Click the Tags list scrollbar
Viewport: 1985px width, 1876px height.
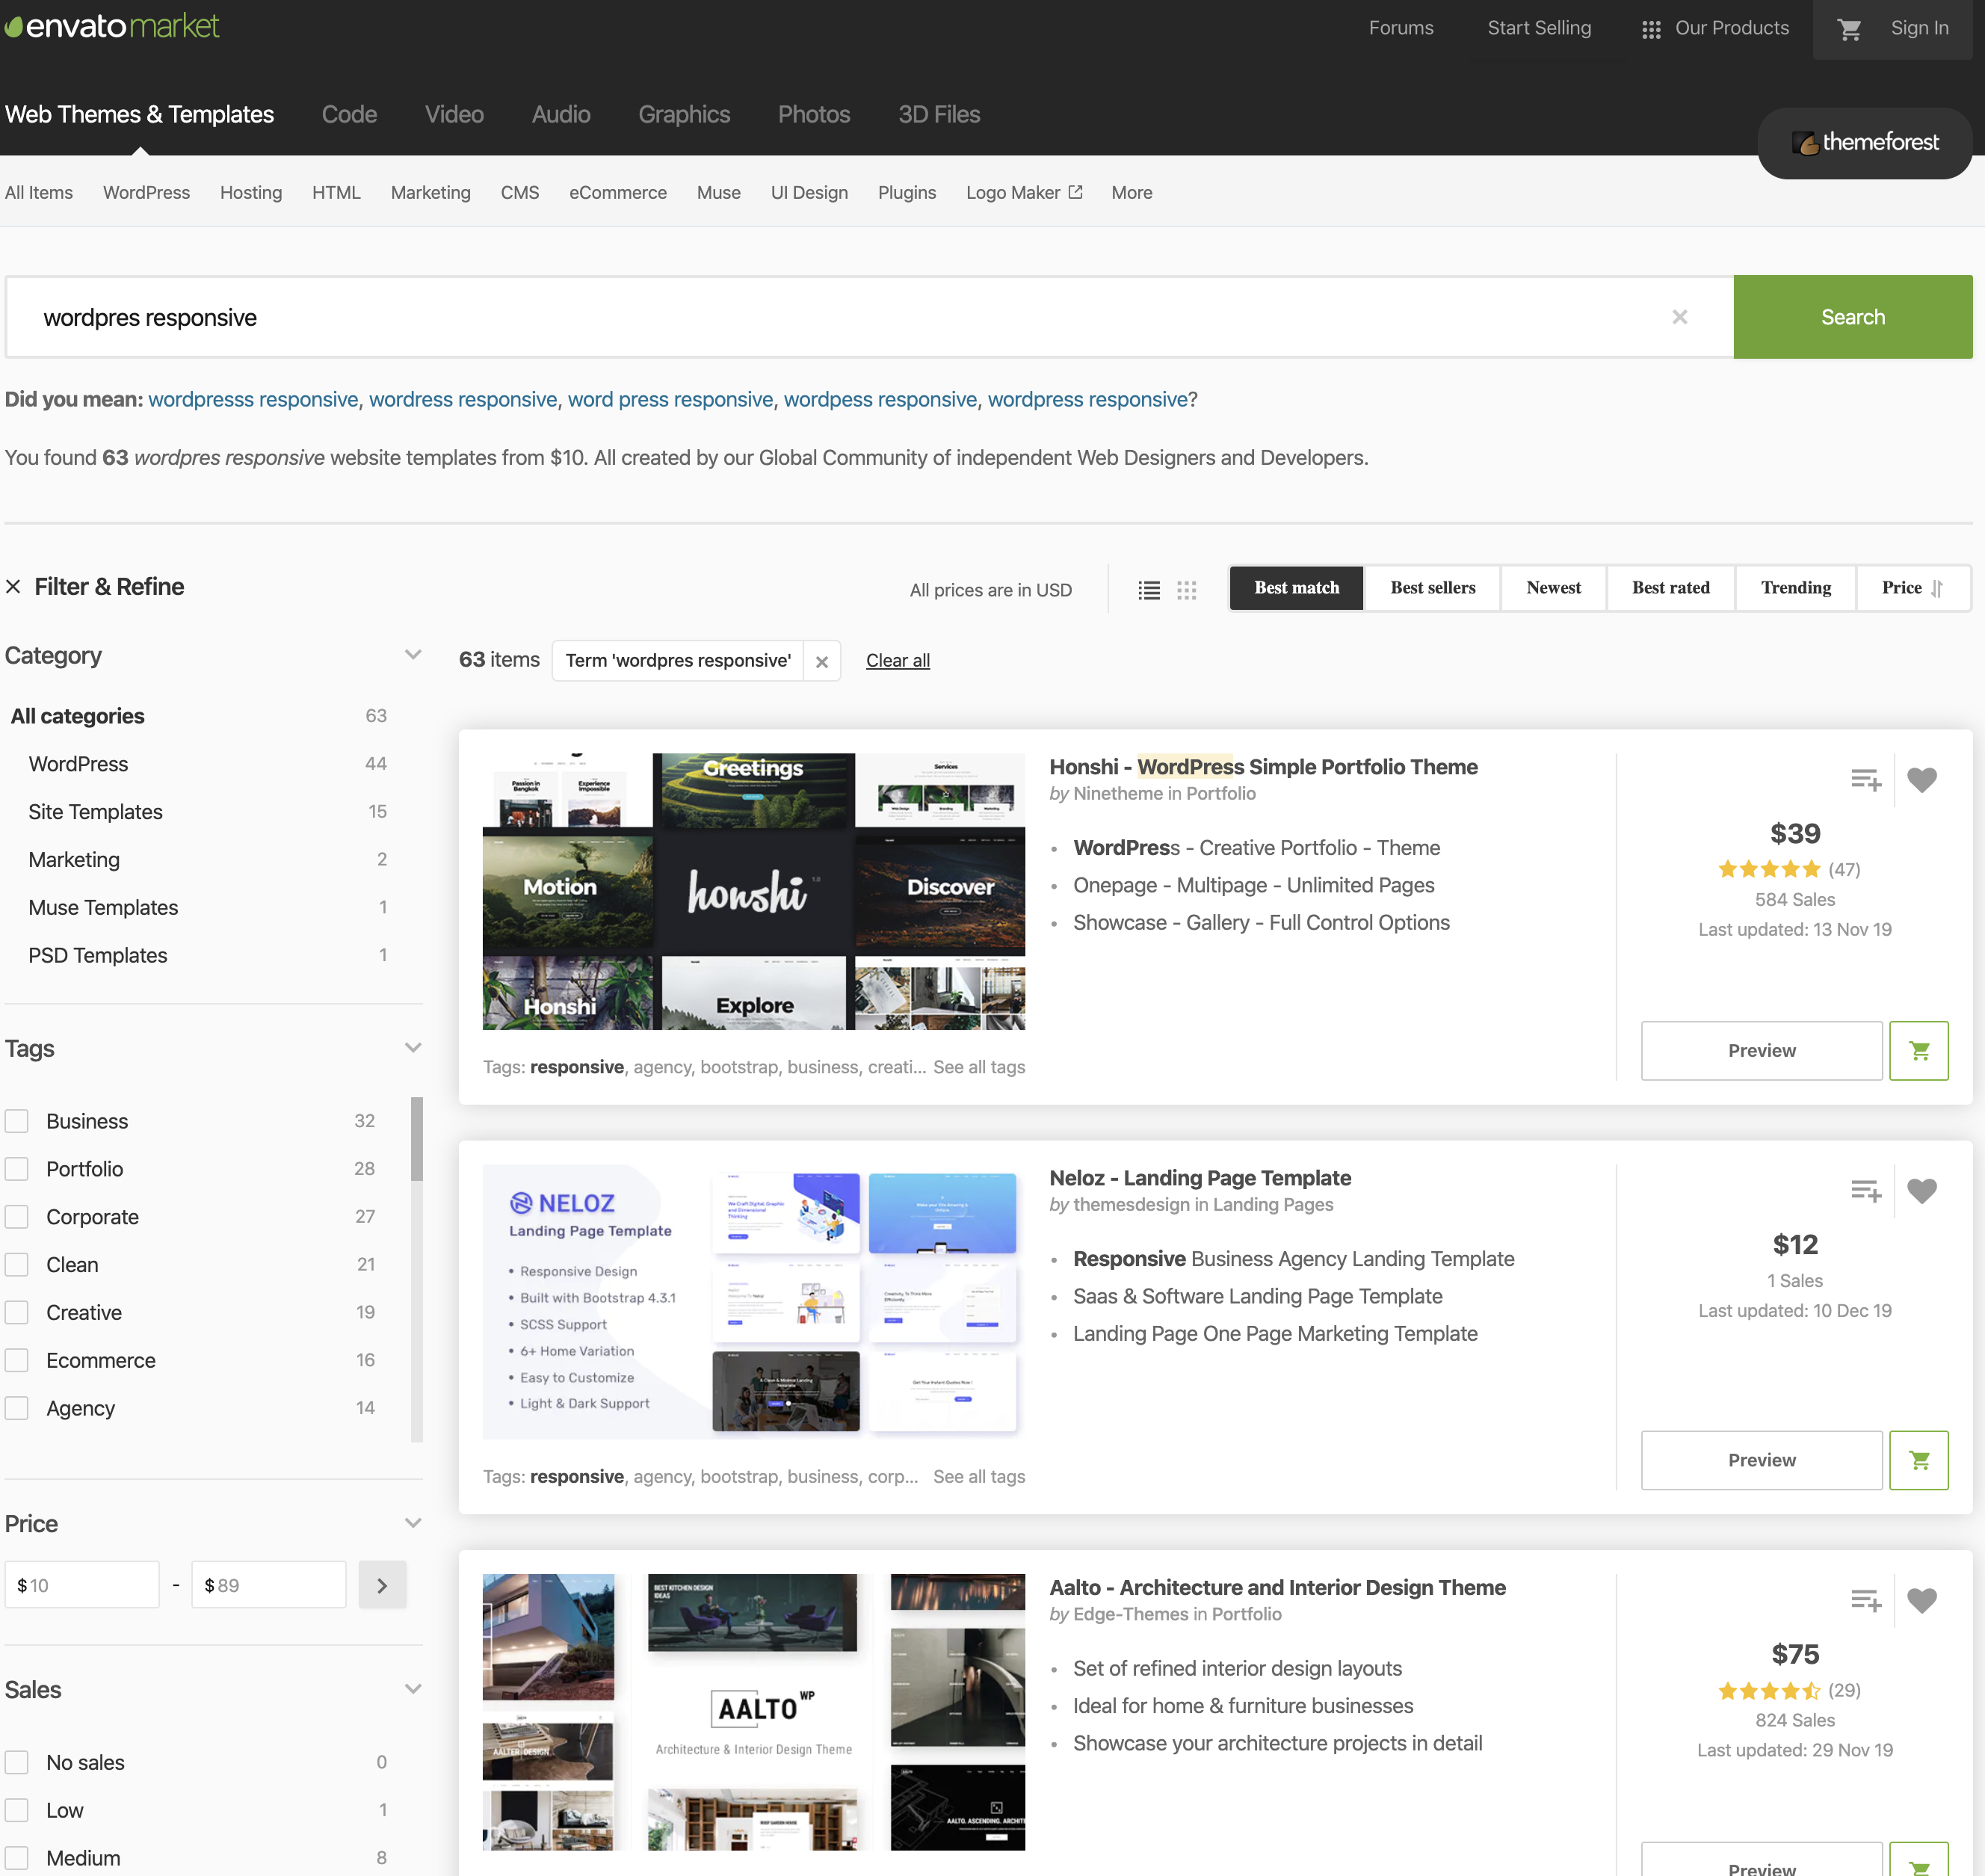point(416,1139)
